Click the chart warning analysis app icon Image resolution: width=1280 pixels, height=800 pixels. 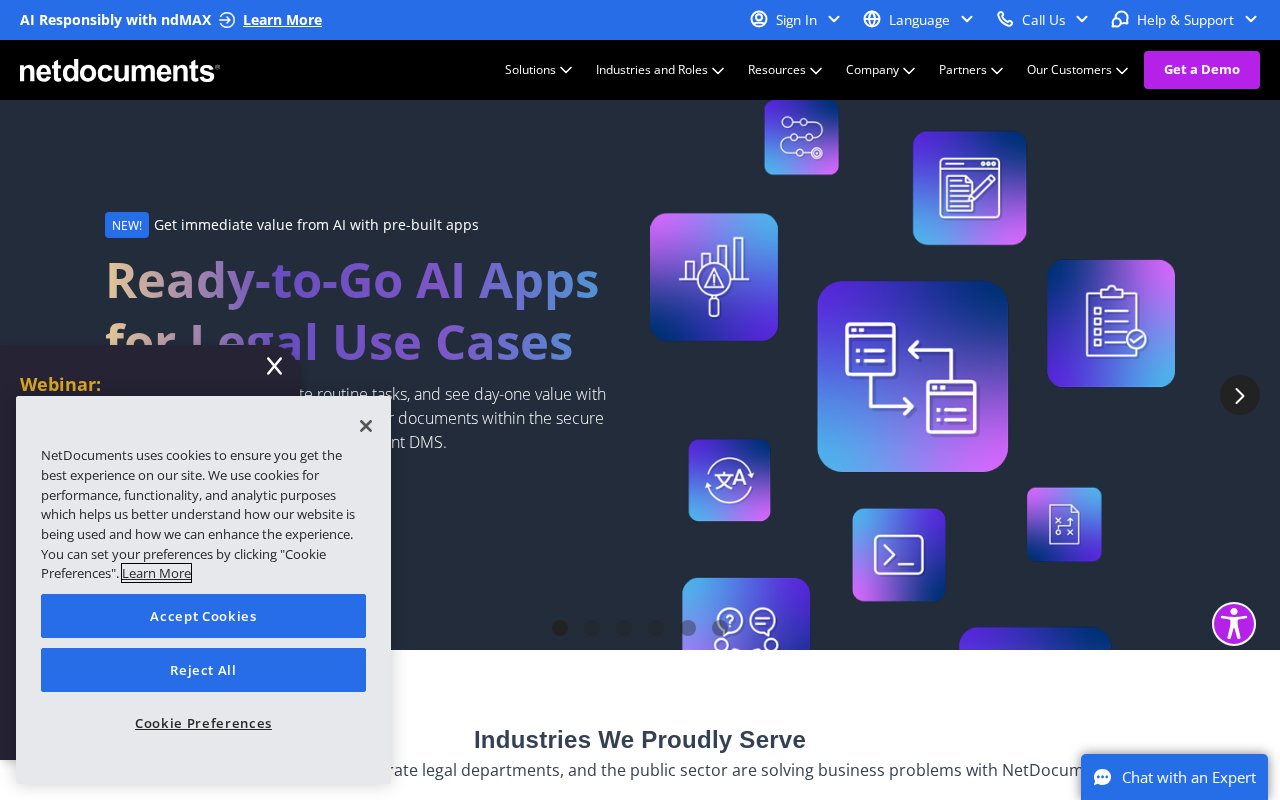714,277
